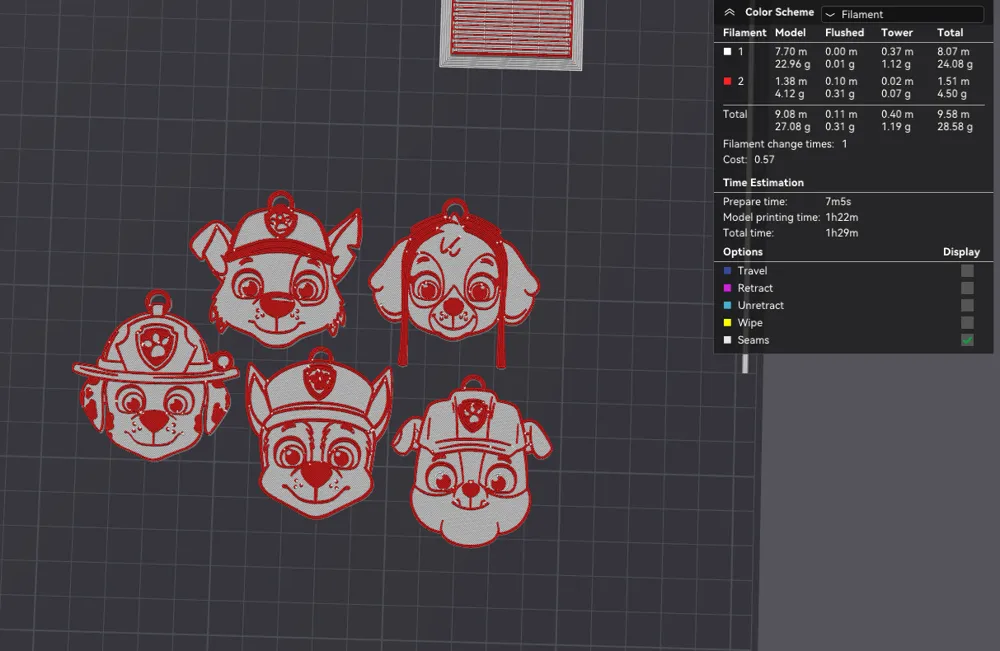
Task: Click the white Seams legend swatch
Action: 727,340
